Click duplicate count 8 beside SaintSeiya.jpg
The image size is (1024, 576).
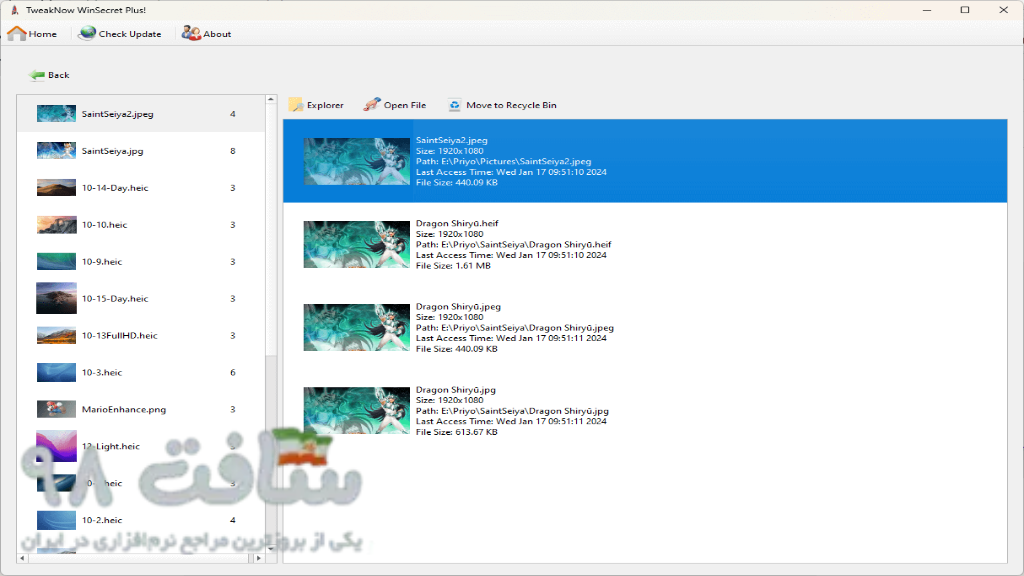point(232,151)
